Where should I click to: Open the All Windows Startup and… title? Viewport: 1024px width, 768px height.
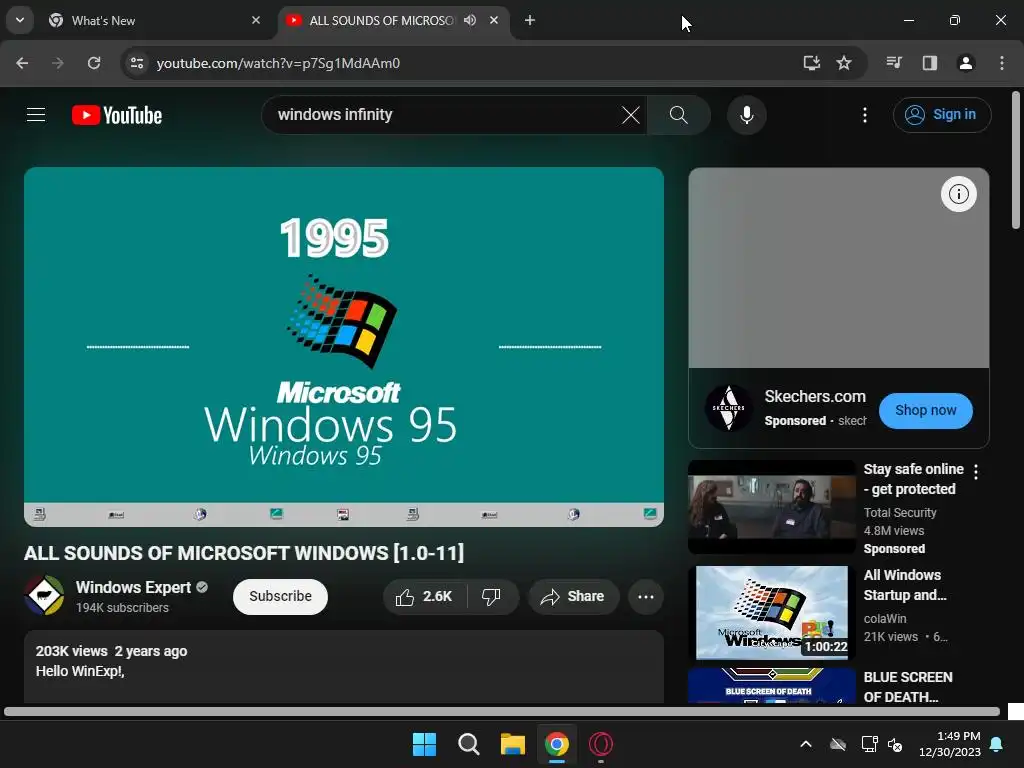[904, 585]
